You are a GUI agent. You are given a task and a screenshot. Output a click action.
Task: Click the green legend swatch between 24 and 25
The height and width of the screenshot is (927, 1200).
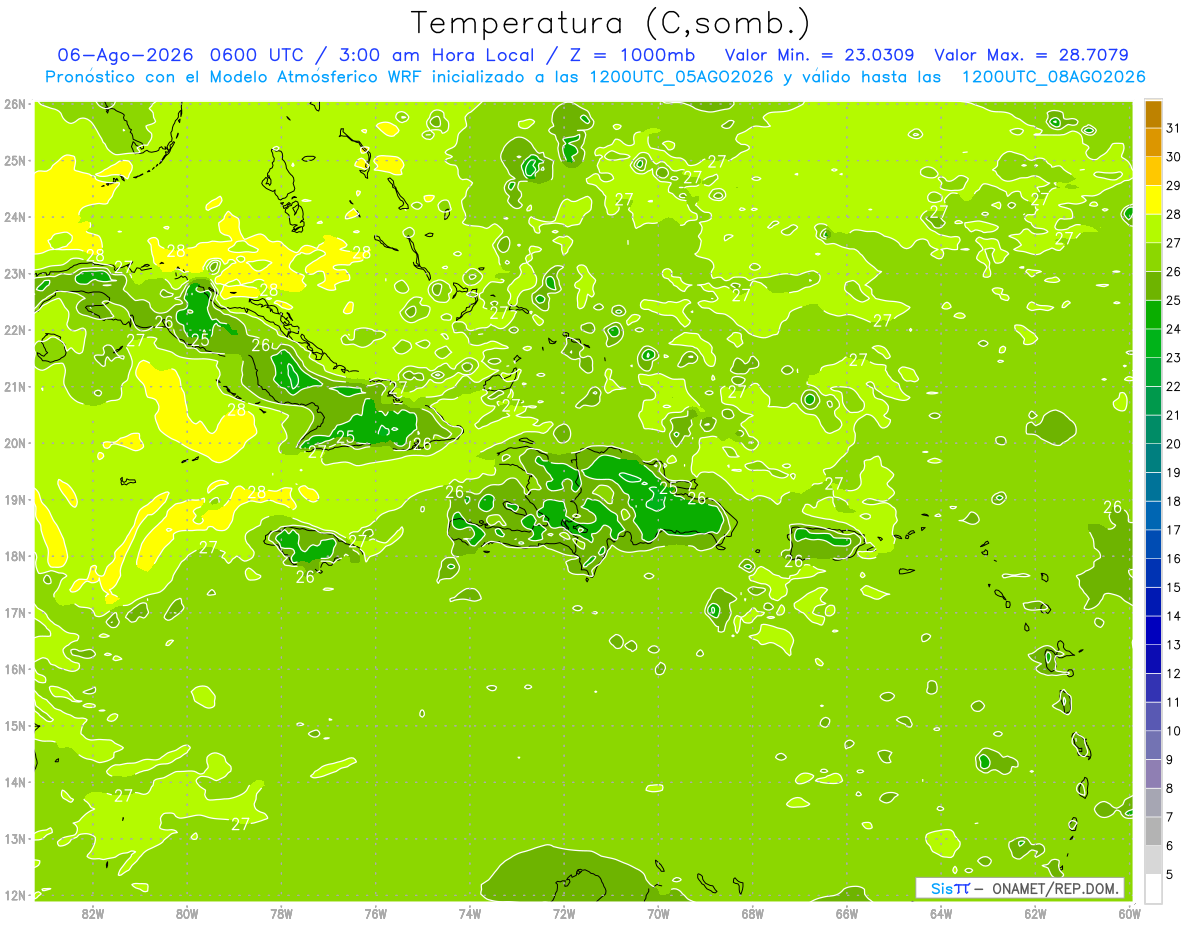(x=1152, y=314)
